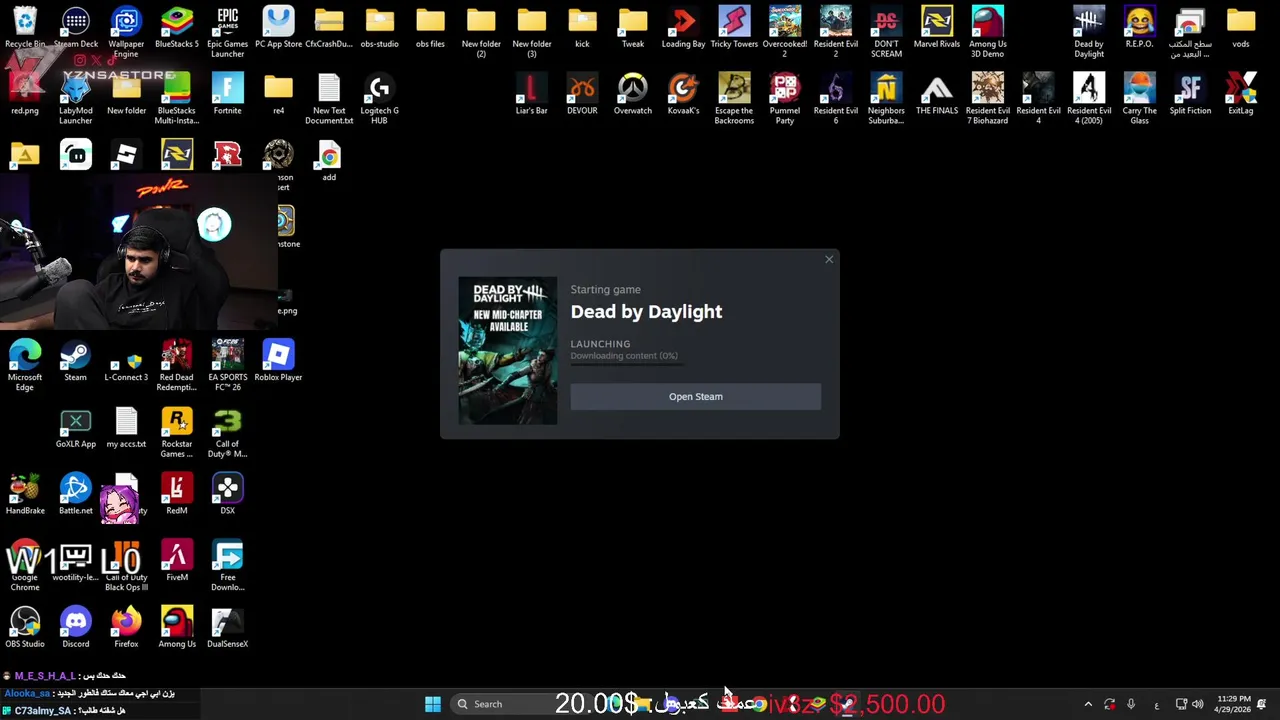Image resolution: width=1280 pixels, height=720 pixels.
Task: Open PC App Store shortcut
Action: tap(278, 27)
